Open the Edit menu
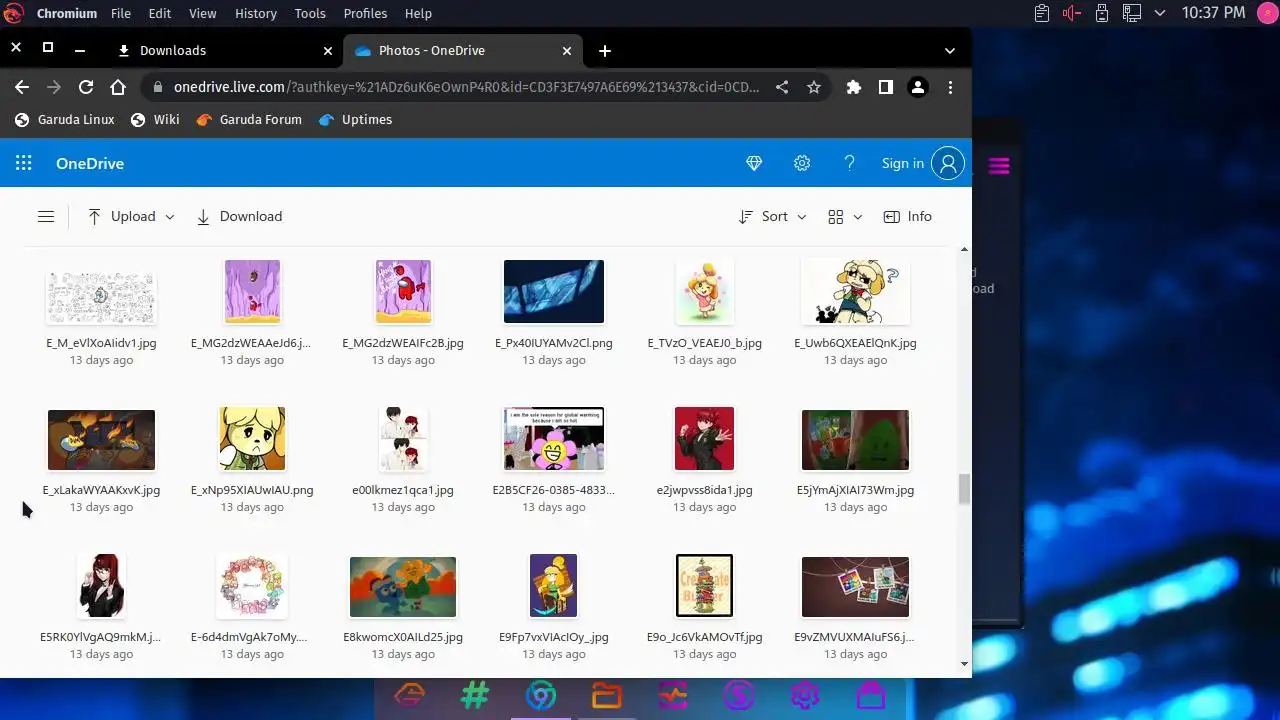 (160, 13)
